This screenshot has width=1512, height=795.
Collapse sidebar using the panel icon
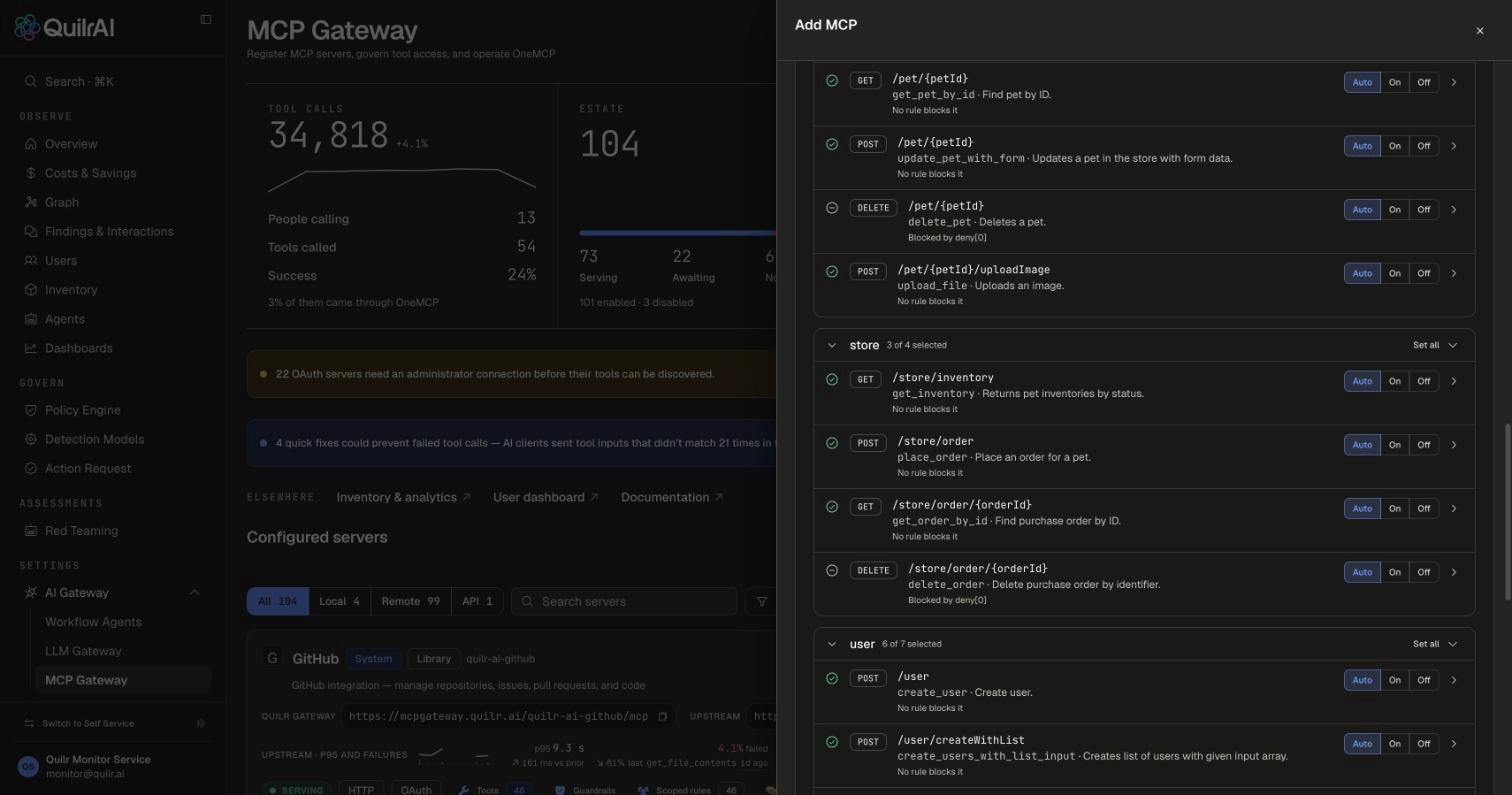(206, 19)
